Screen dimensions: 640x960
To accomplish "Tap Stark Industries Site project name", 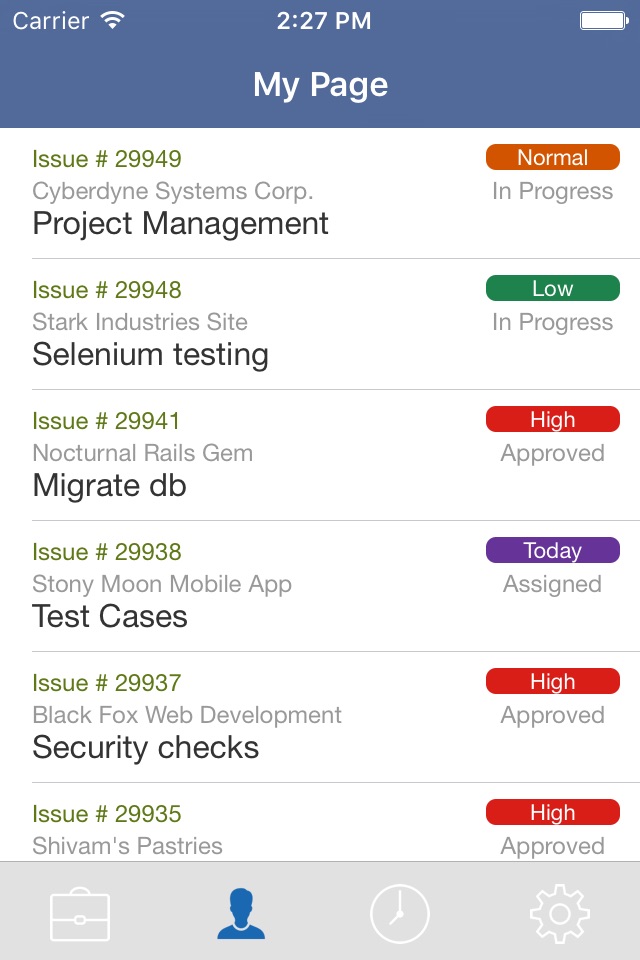I will pos(140,322).
